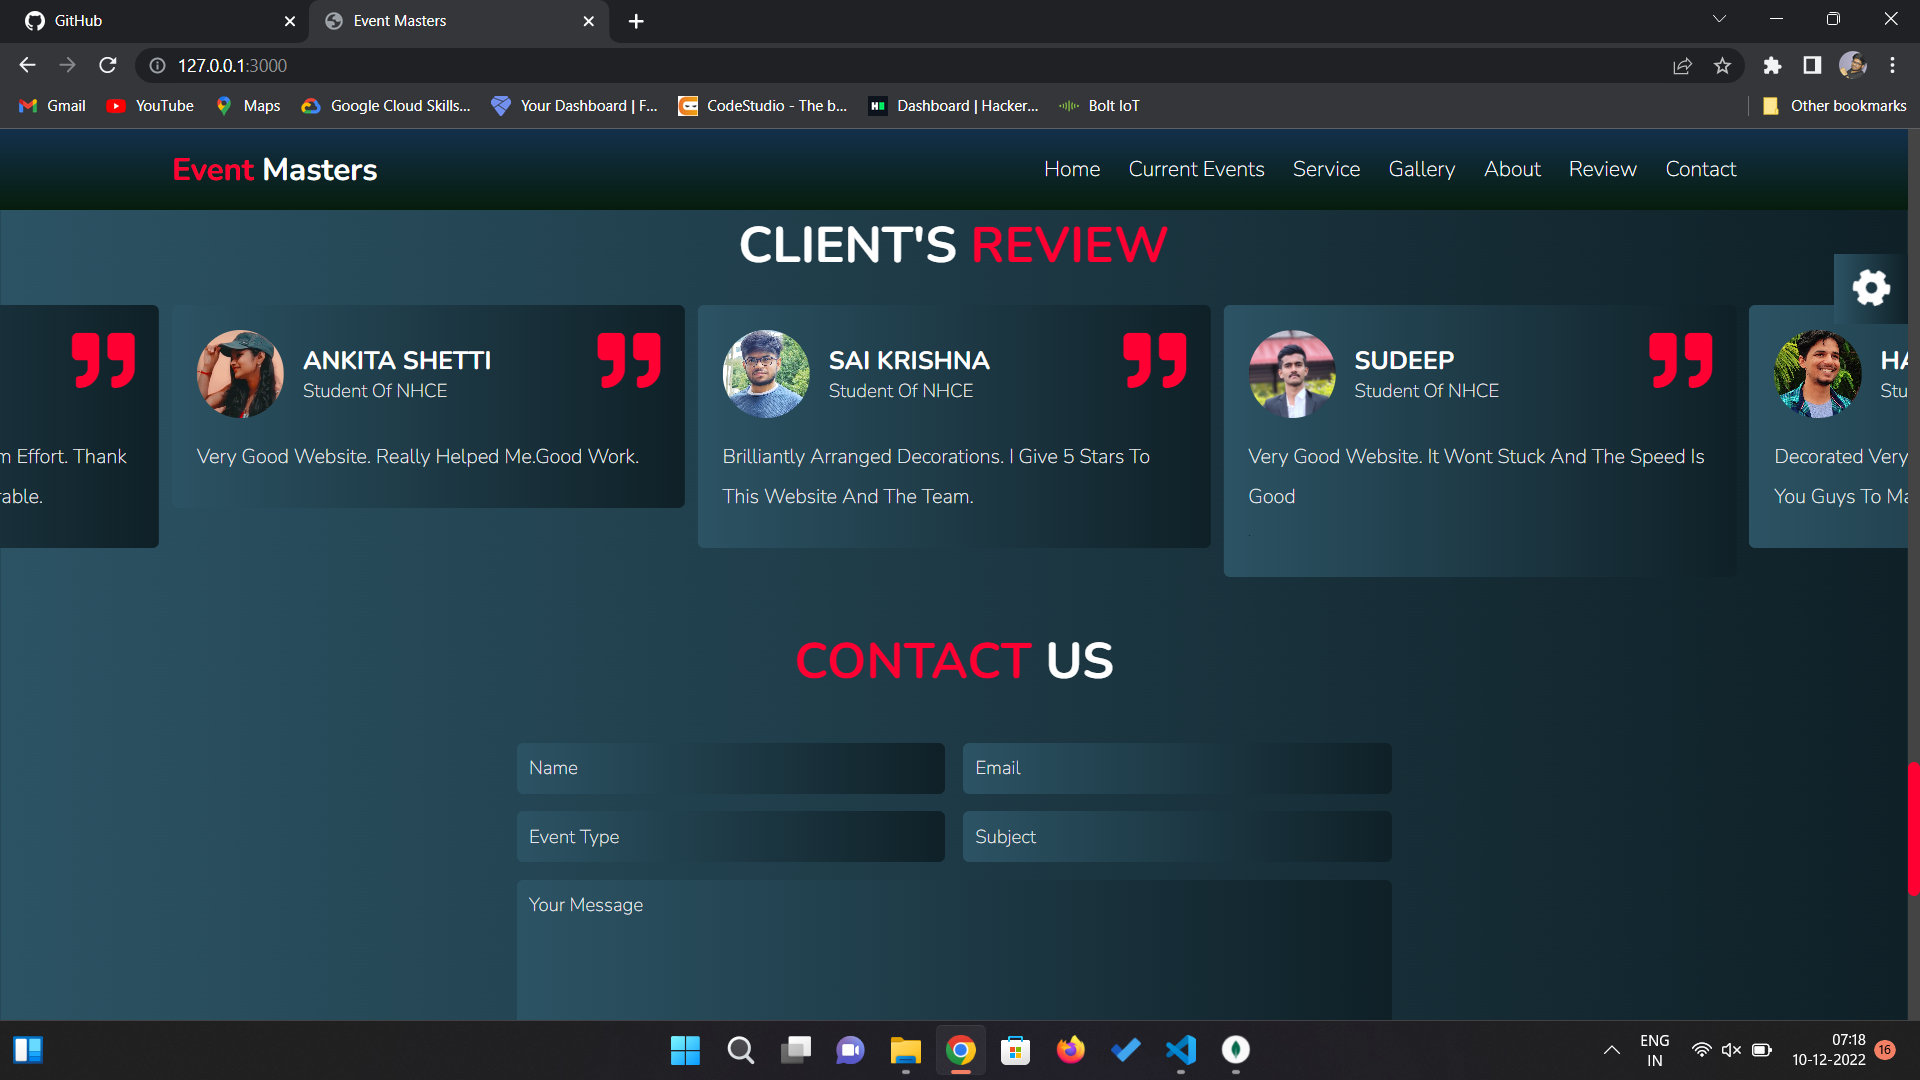Open the tab search dropdown arrow
The width and height of the screenshot is (1920, 1080).
tap(1719, 18)
